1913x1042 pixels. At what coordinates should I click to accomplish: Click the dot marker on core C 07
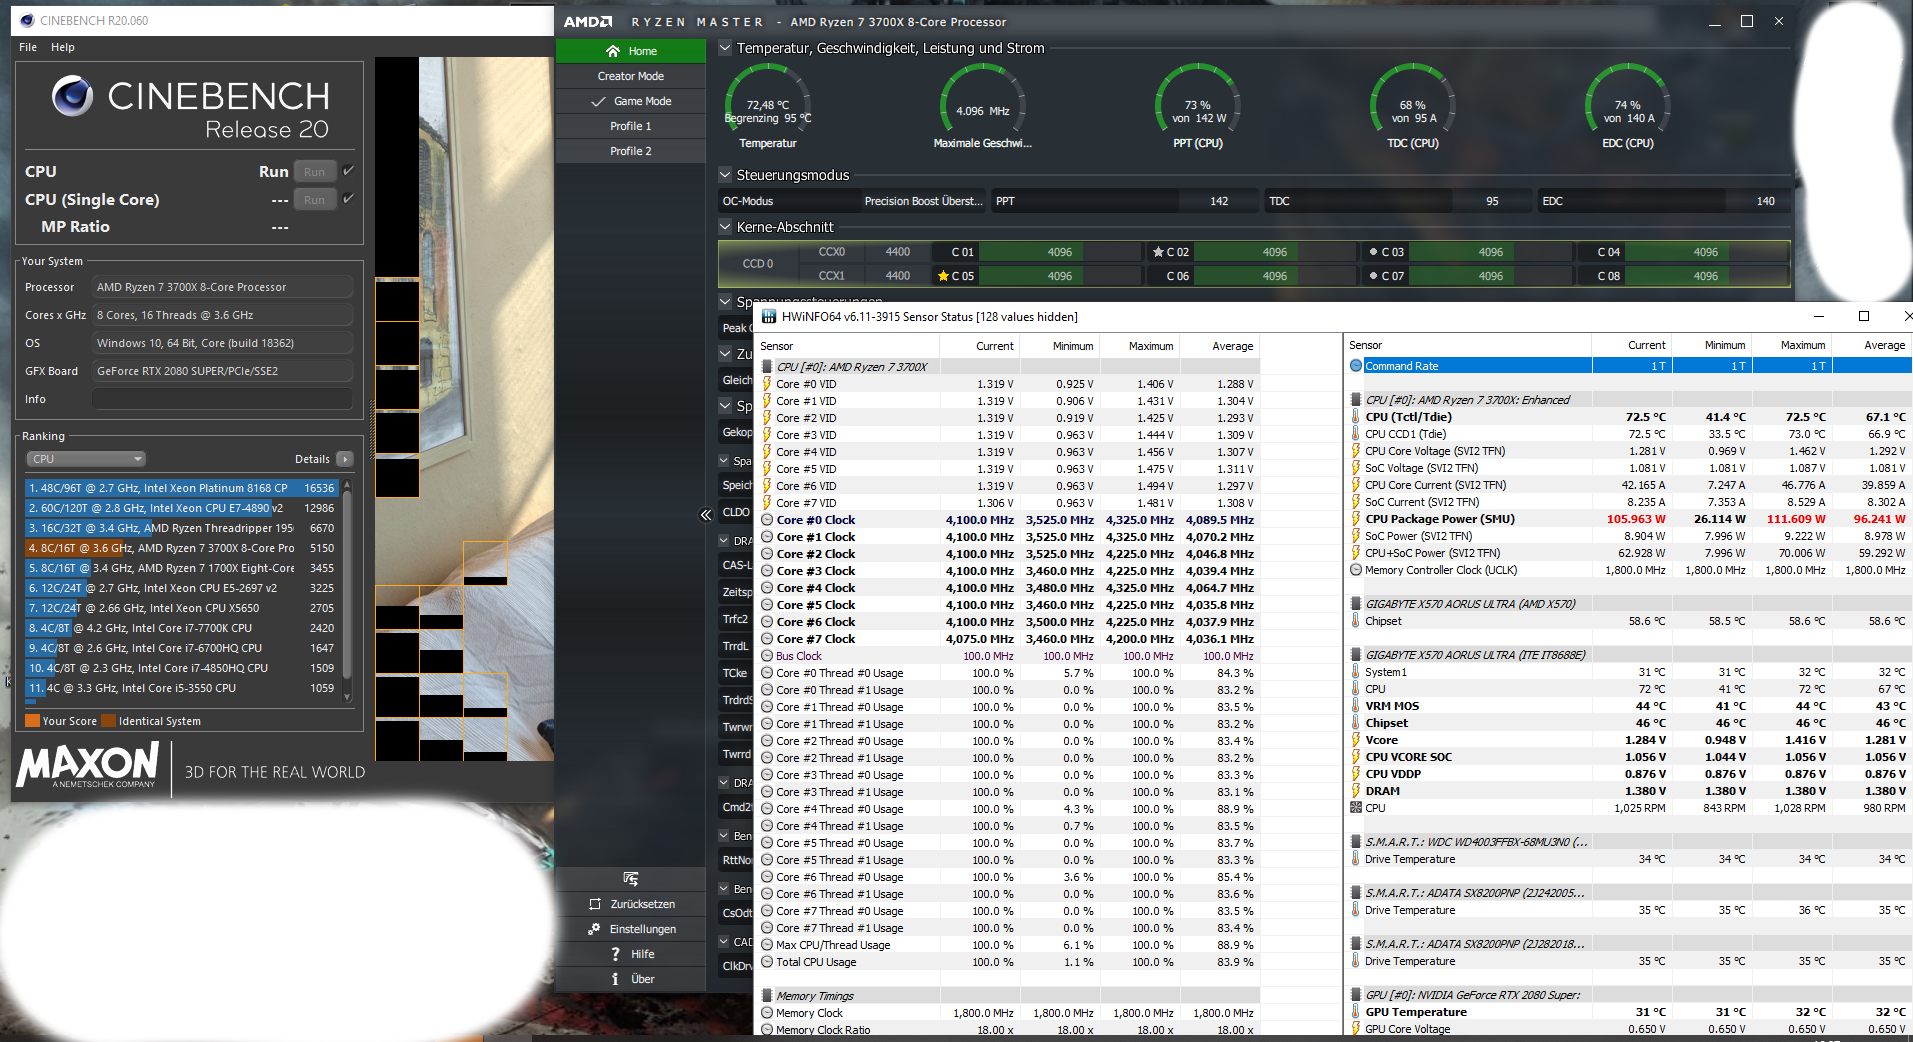pos(1374,276)
